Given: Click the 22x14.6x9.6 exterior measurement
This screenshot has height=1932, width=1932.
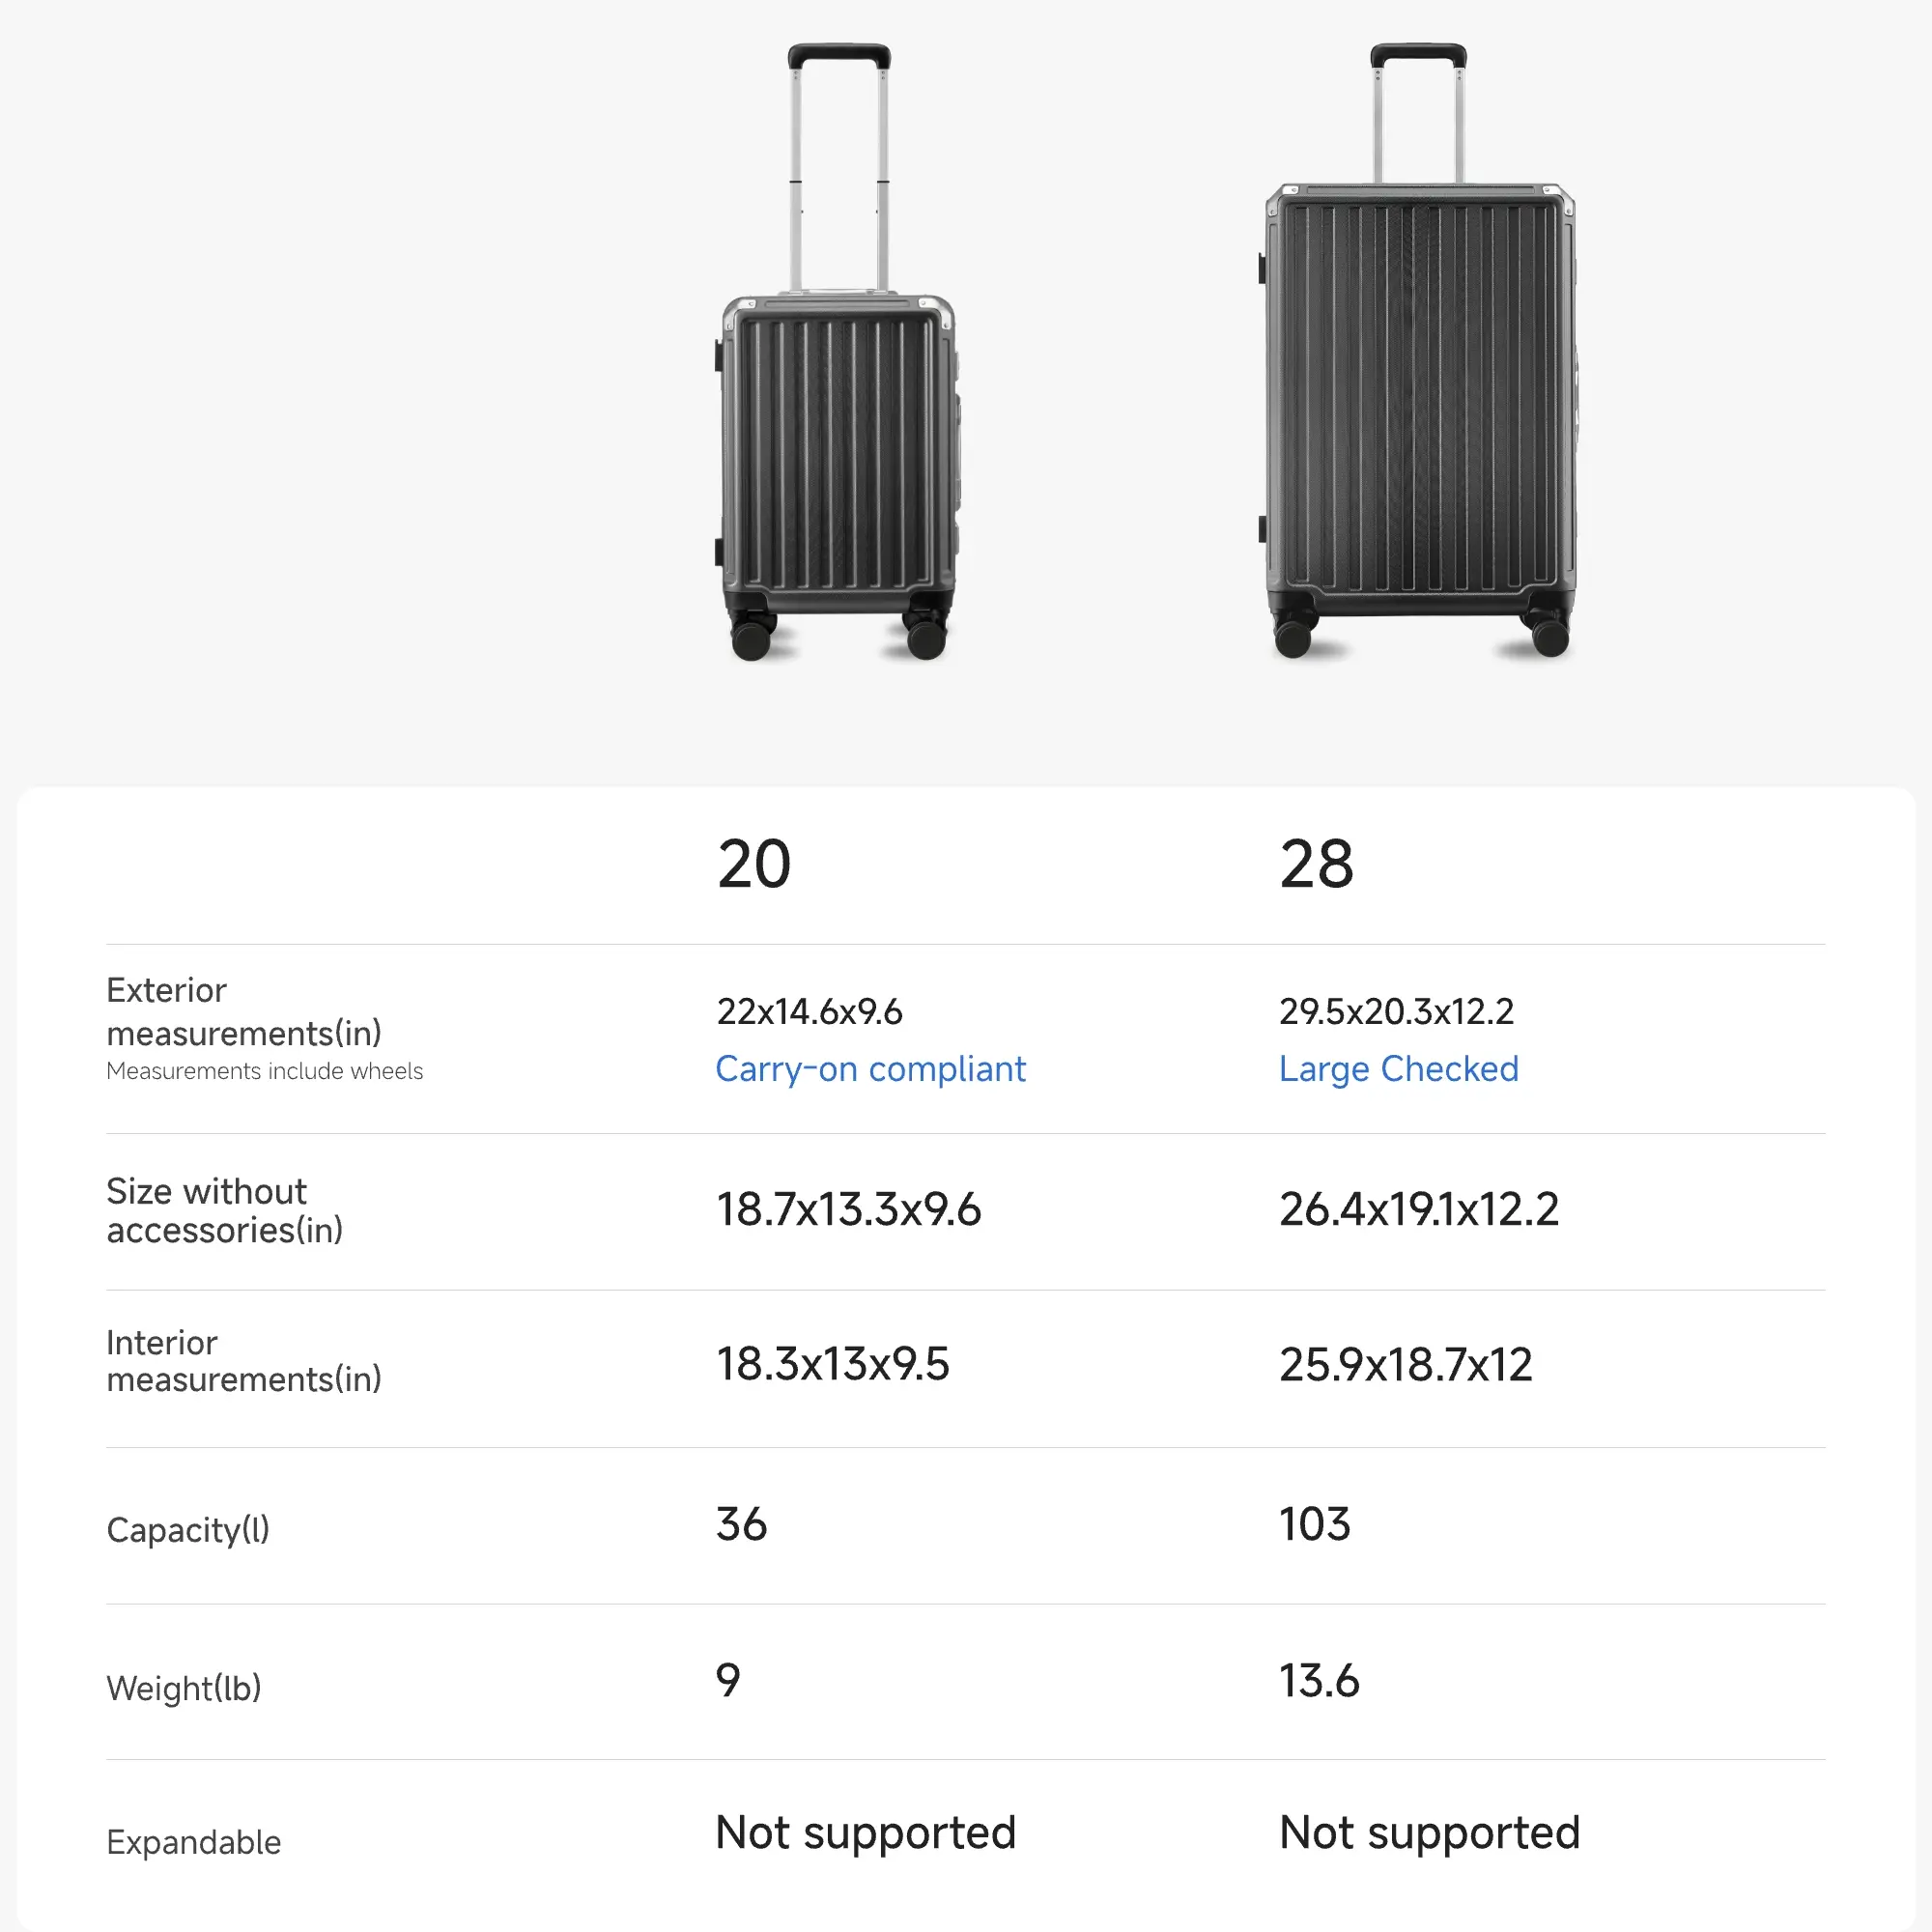Looking at the screenshot, I should 809,1011.
